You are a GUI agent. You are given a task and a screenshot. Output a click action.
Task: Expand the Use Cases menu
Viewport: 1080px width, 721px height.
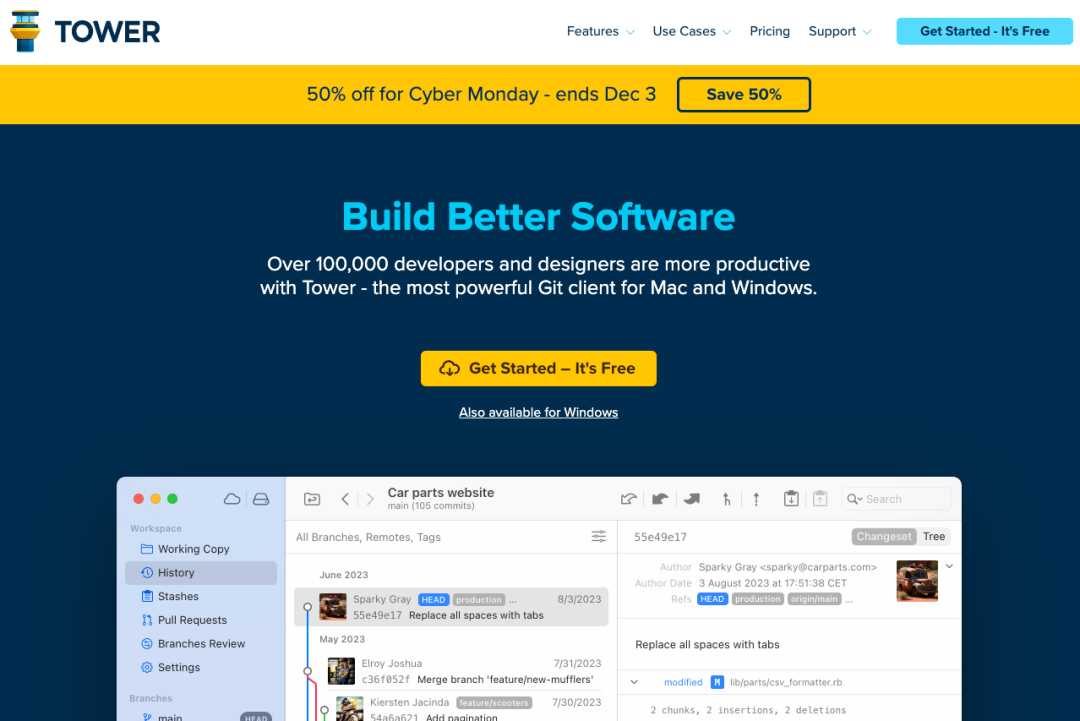click(x=692, y=32)
